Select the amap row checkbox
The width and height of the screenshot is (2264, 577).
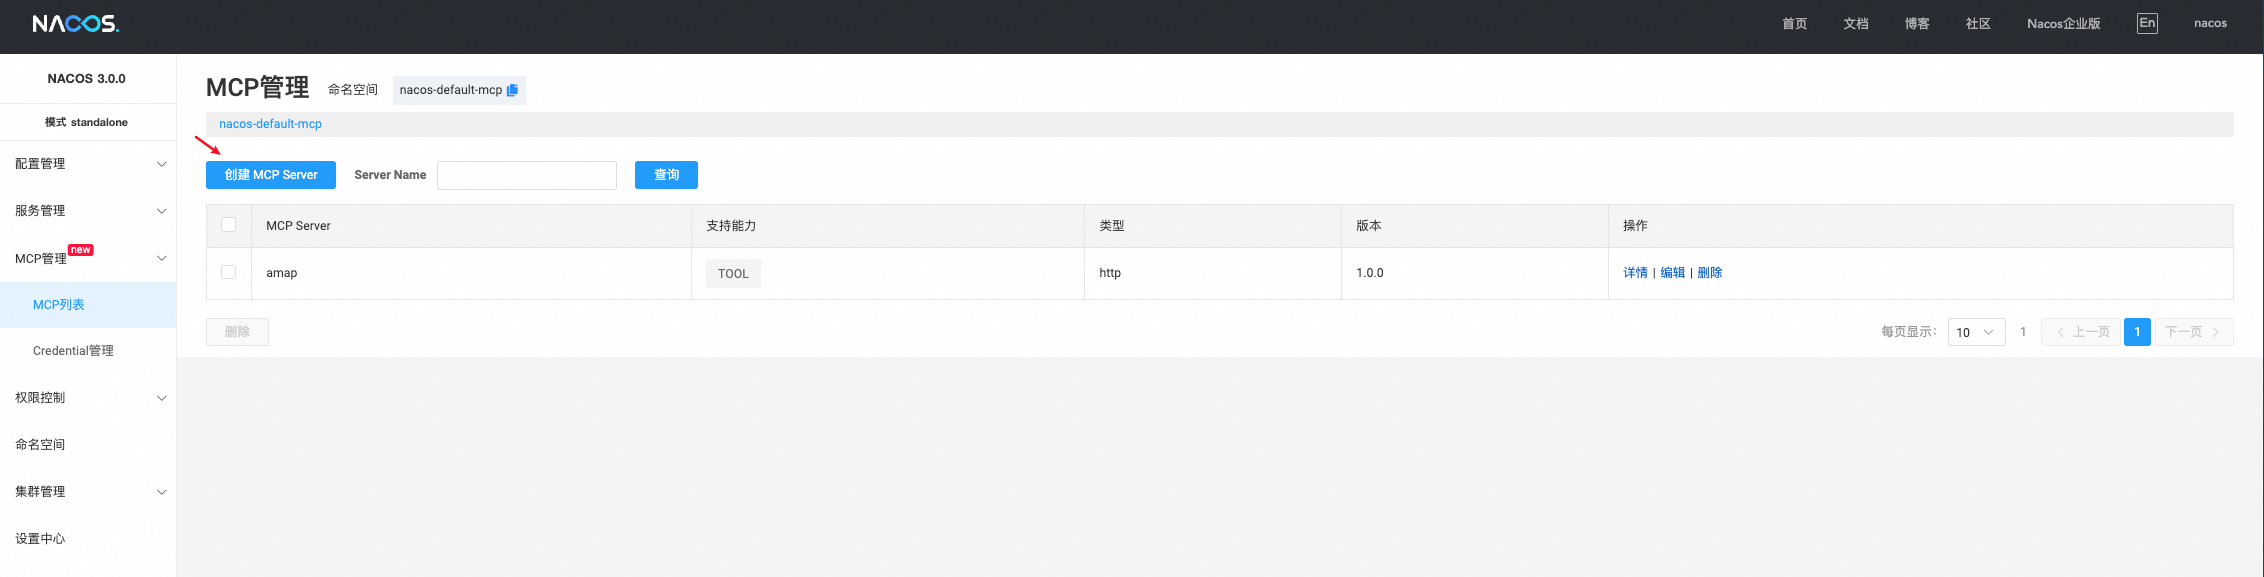click(229, 272)
